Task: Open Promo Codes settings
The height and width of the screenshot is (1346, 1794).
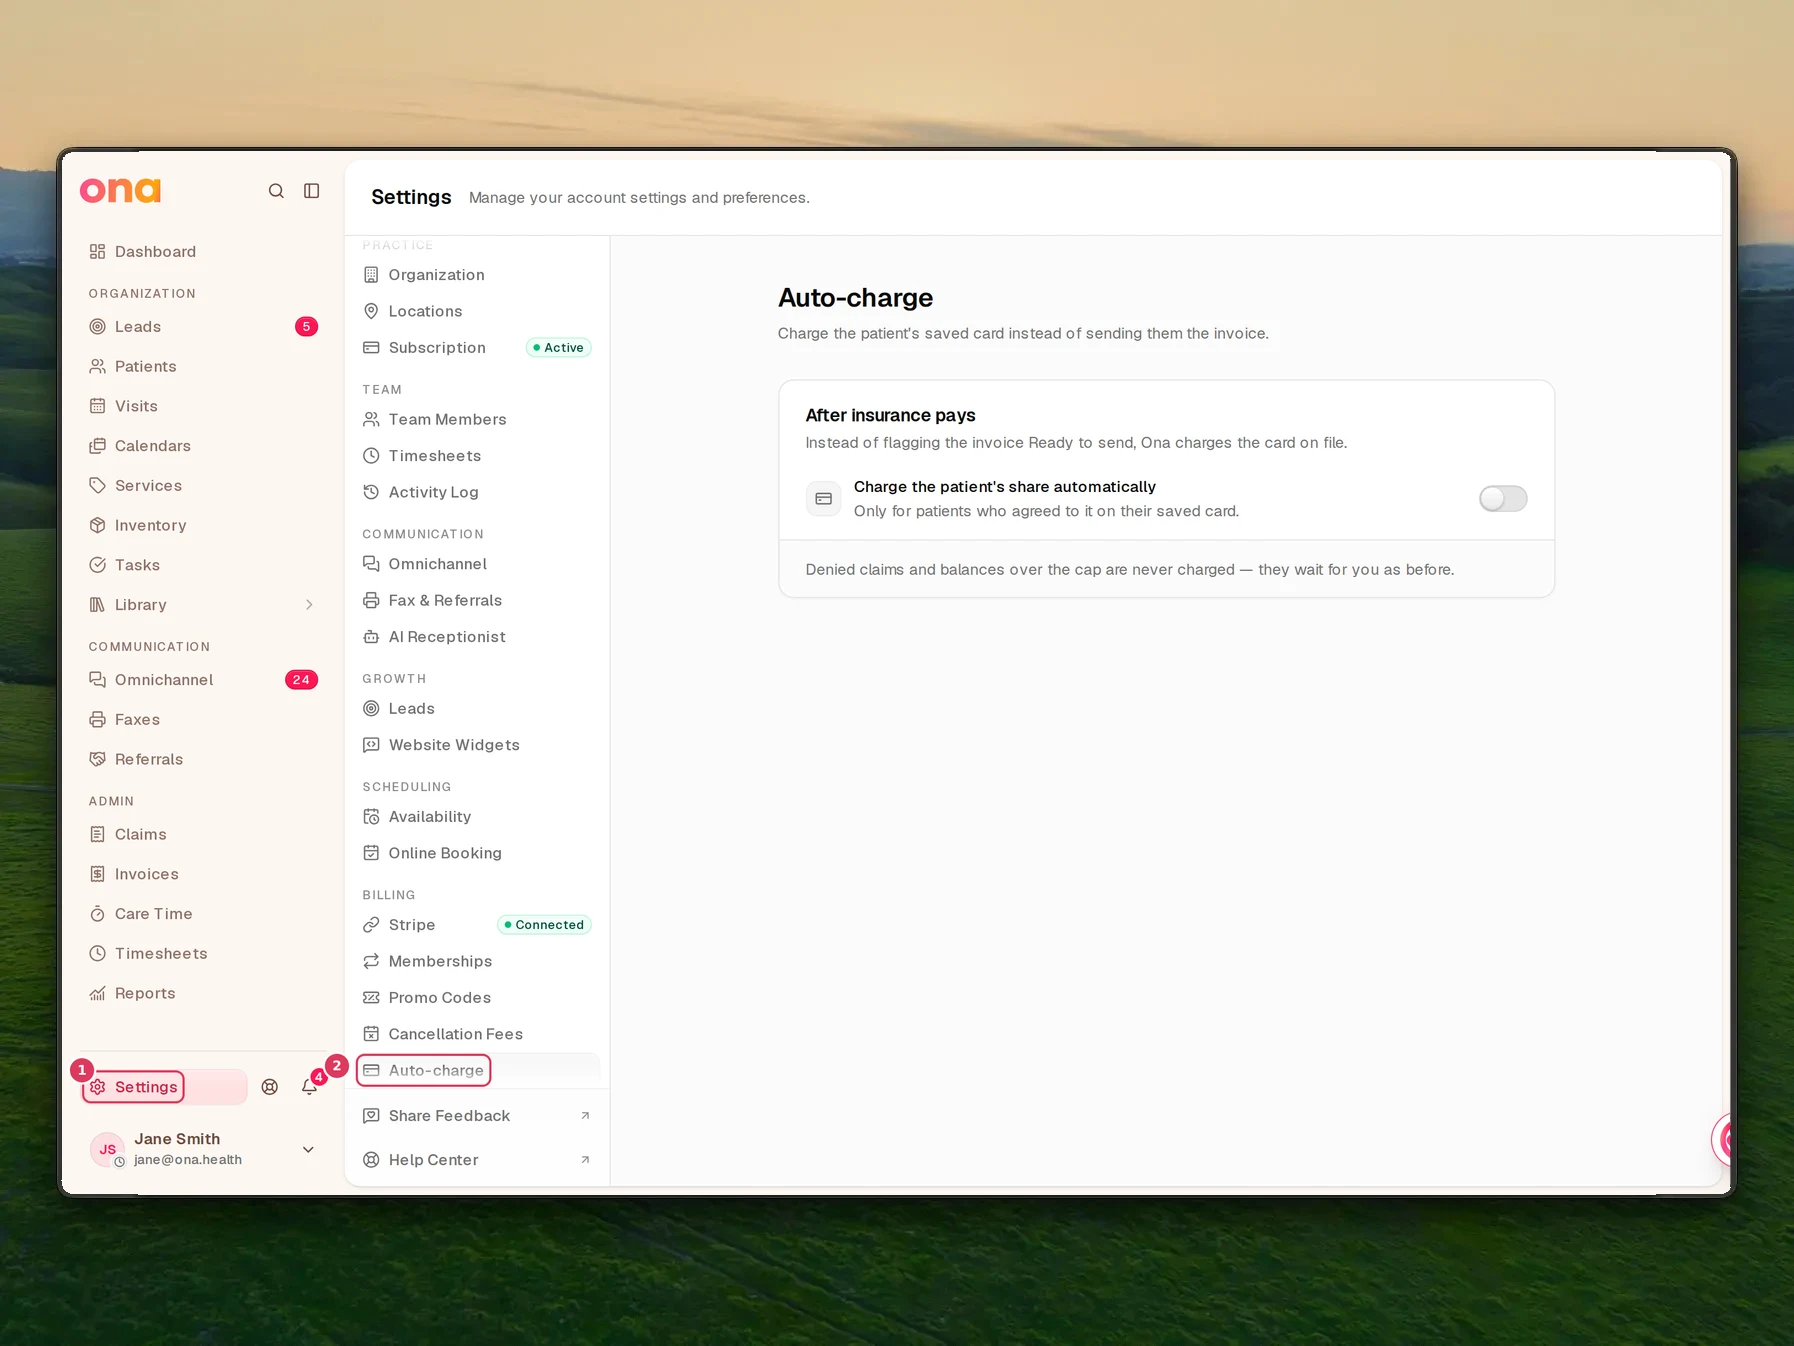Action: 477,998
